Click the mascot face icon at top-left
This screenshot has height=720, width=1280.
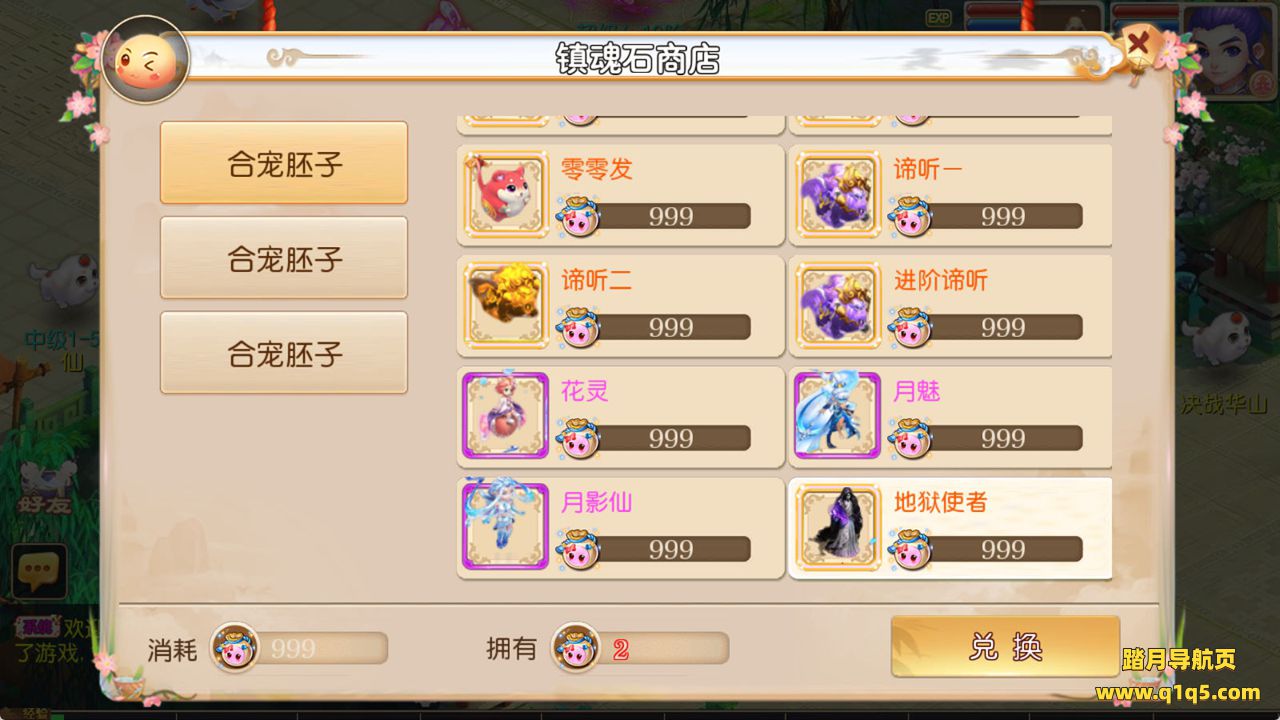coord(145,61)
